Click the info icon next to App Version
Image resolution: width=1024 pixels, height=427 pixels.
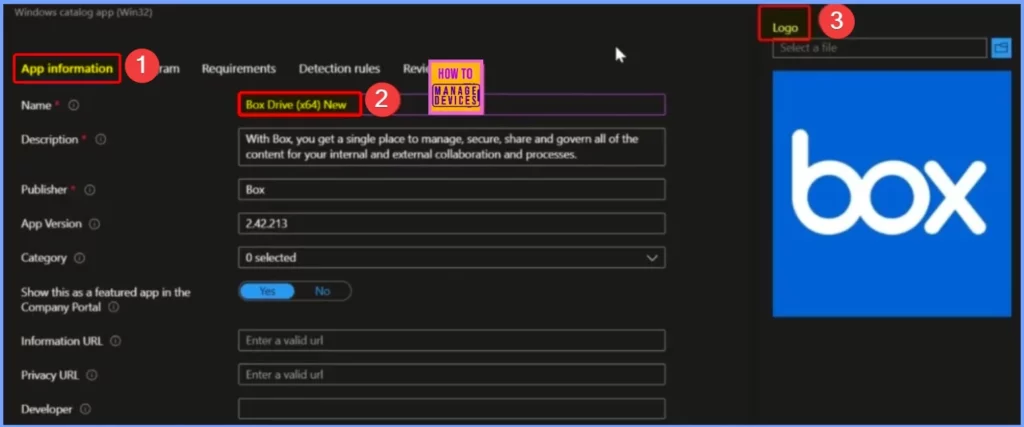[x=94, y=224]
